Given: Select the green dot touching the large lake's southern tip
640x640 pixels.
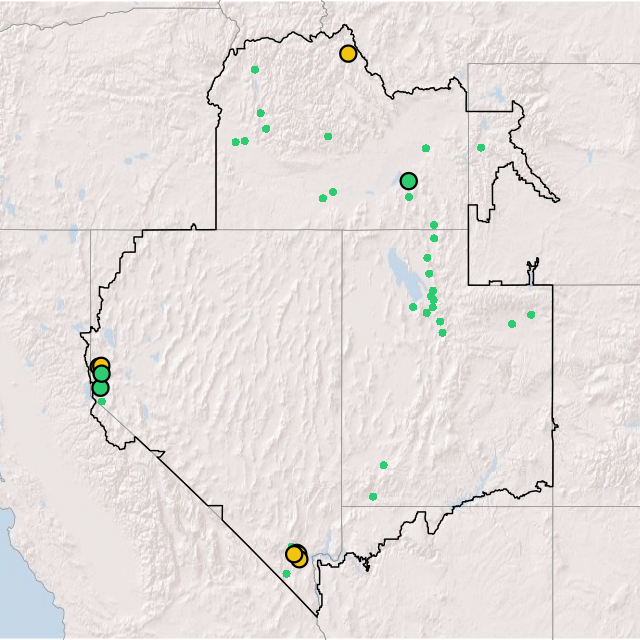Looking at the screenshot, I should pos(413,307).
